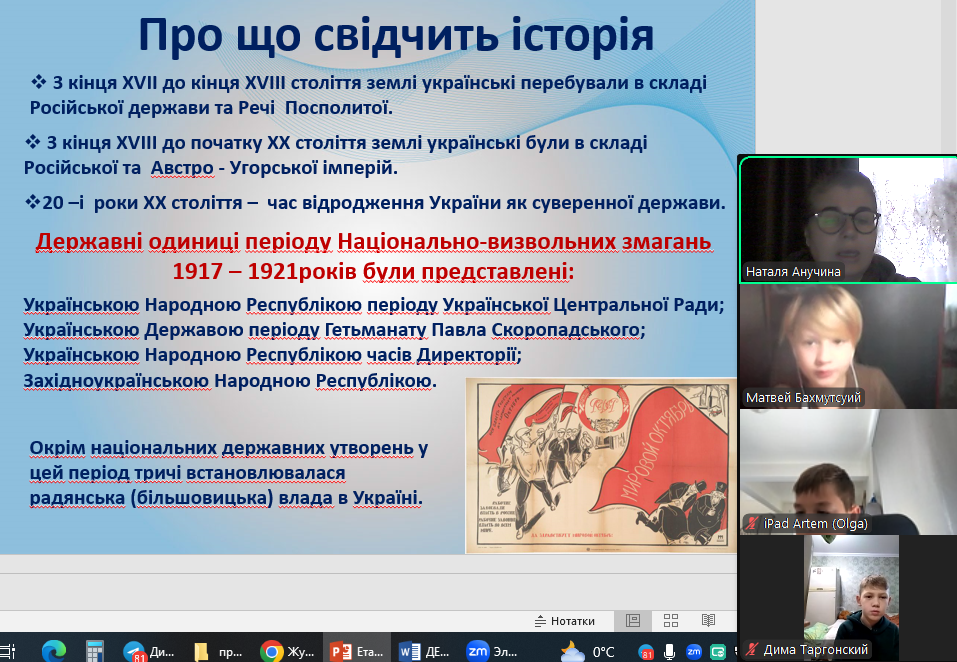Click the bullet З кінця XVII до кінця XVIII
Viewport: 957px width, 662px height.
(369, 95)
